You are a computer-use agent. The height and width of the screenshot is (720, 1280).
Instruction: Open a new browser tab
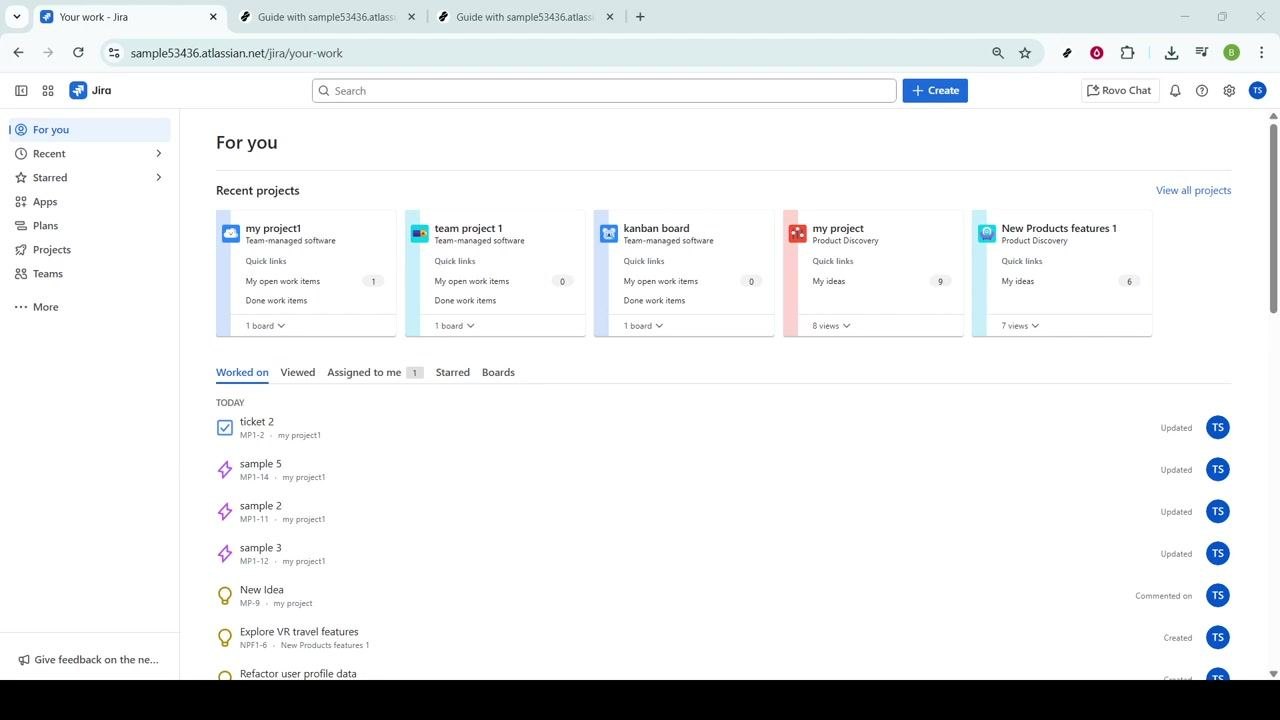pos(640,17)
